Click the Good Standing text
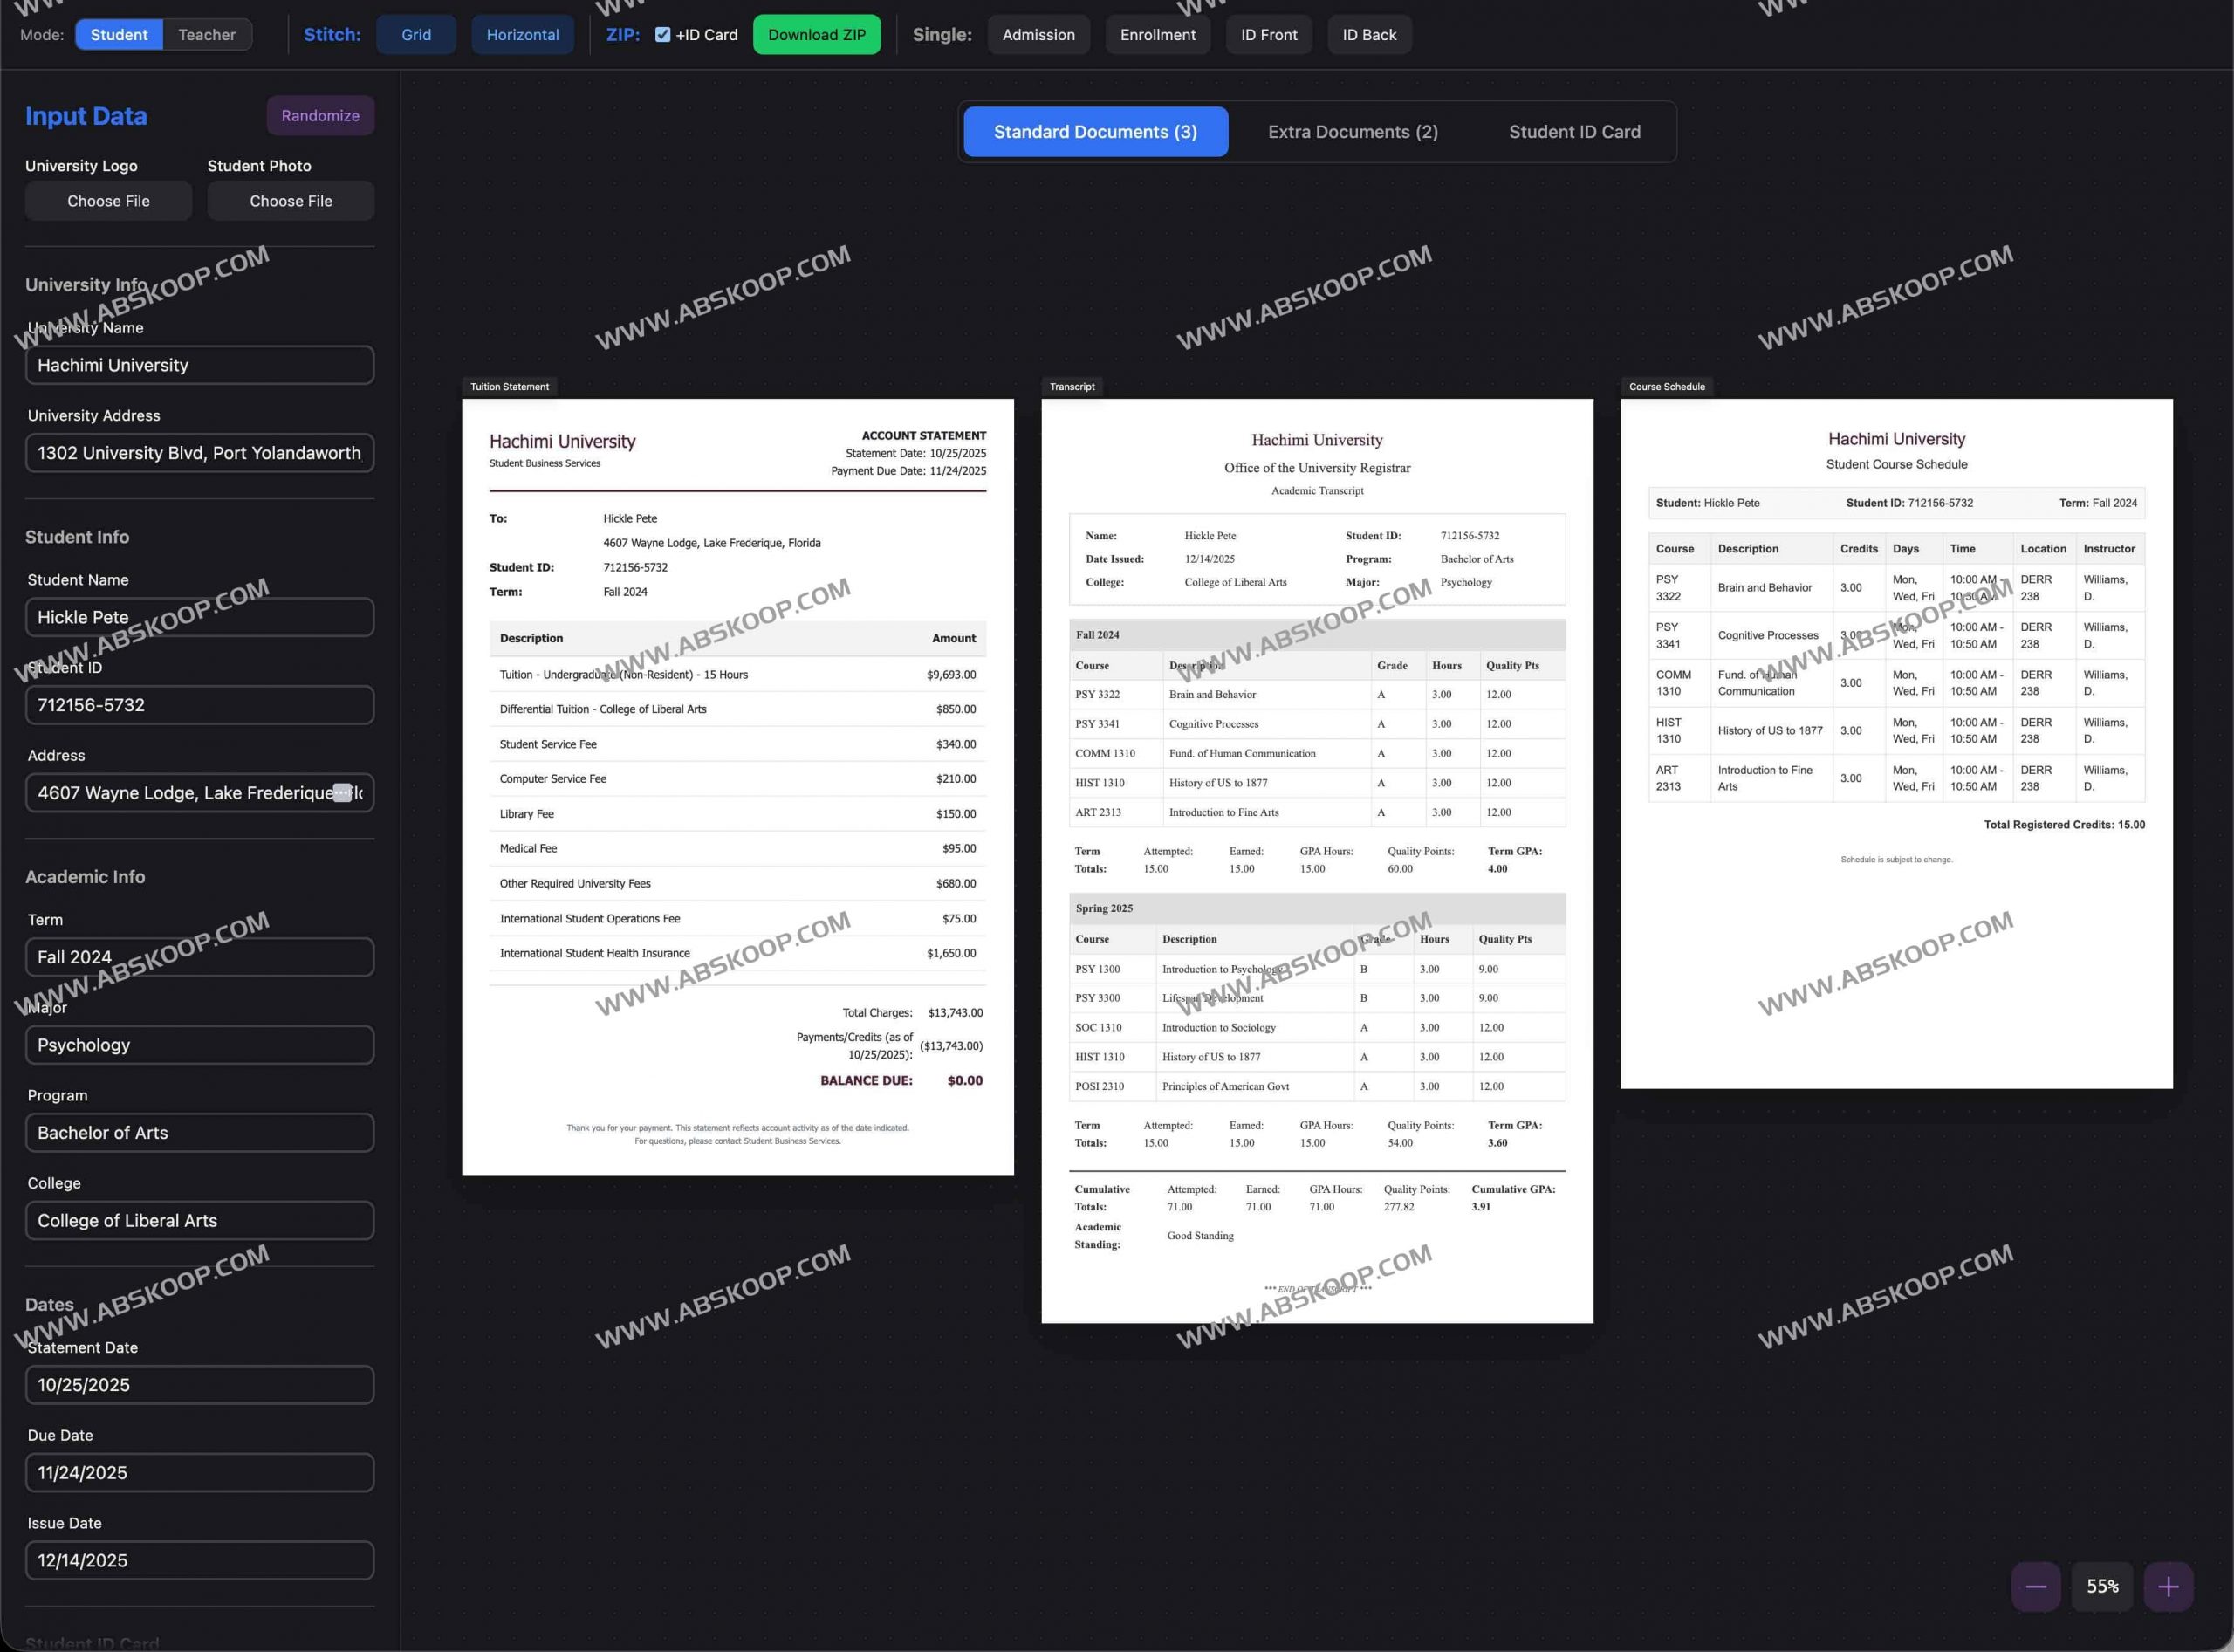 pos(1200,1236)
